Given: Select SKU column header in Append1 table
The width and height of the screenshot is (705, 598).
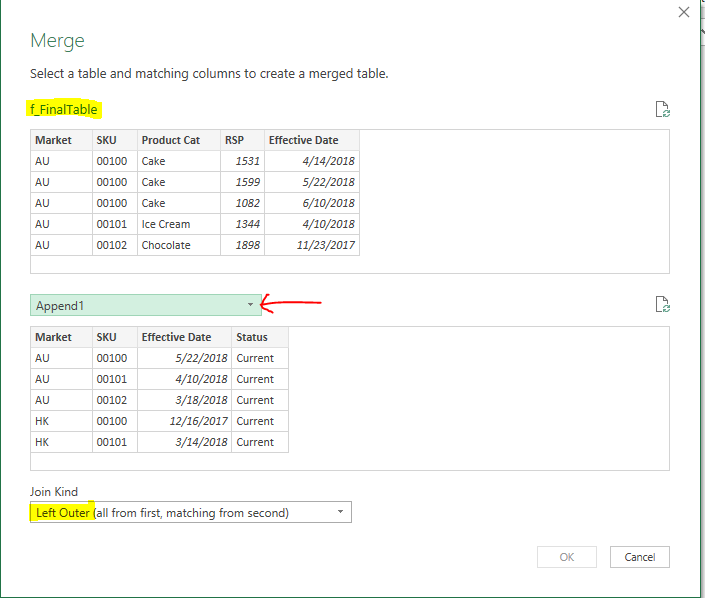Looking at the screenshot, I should (114, 337).
